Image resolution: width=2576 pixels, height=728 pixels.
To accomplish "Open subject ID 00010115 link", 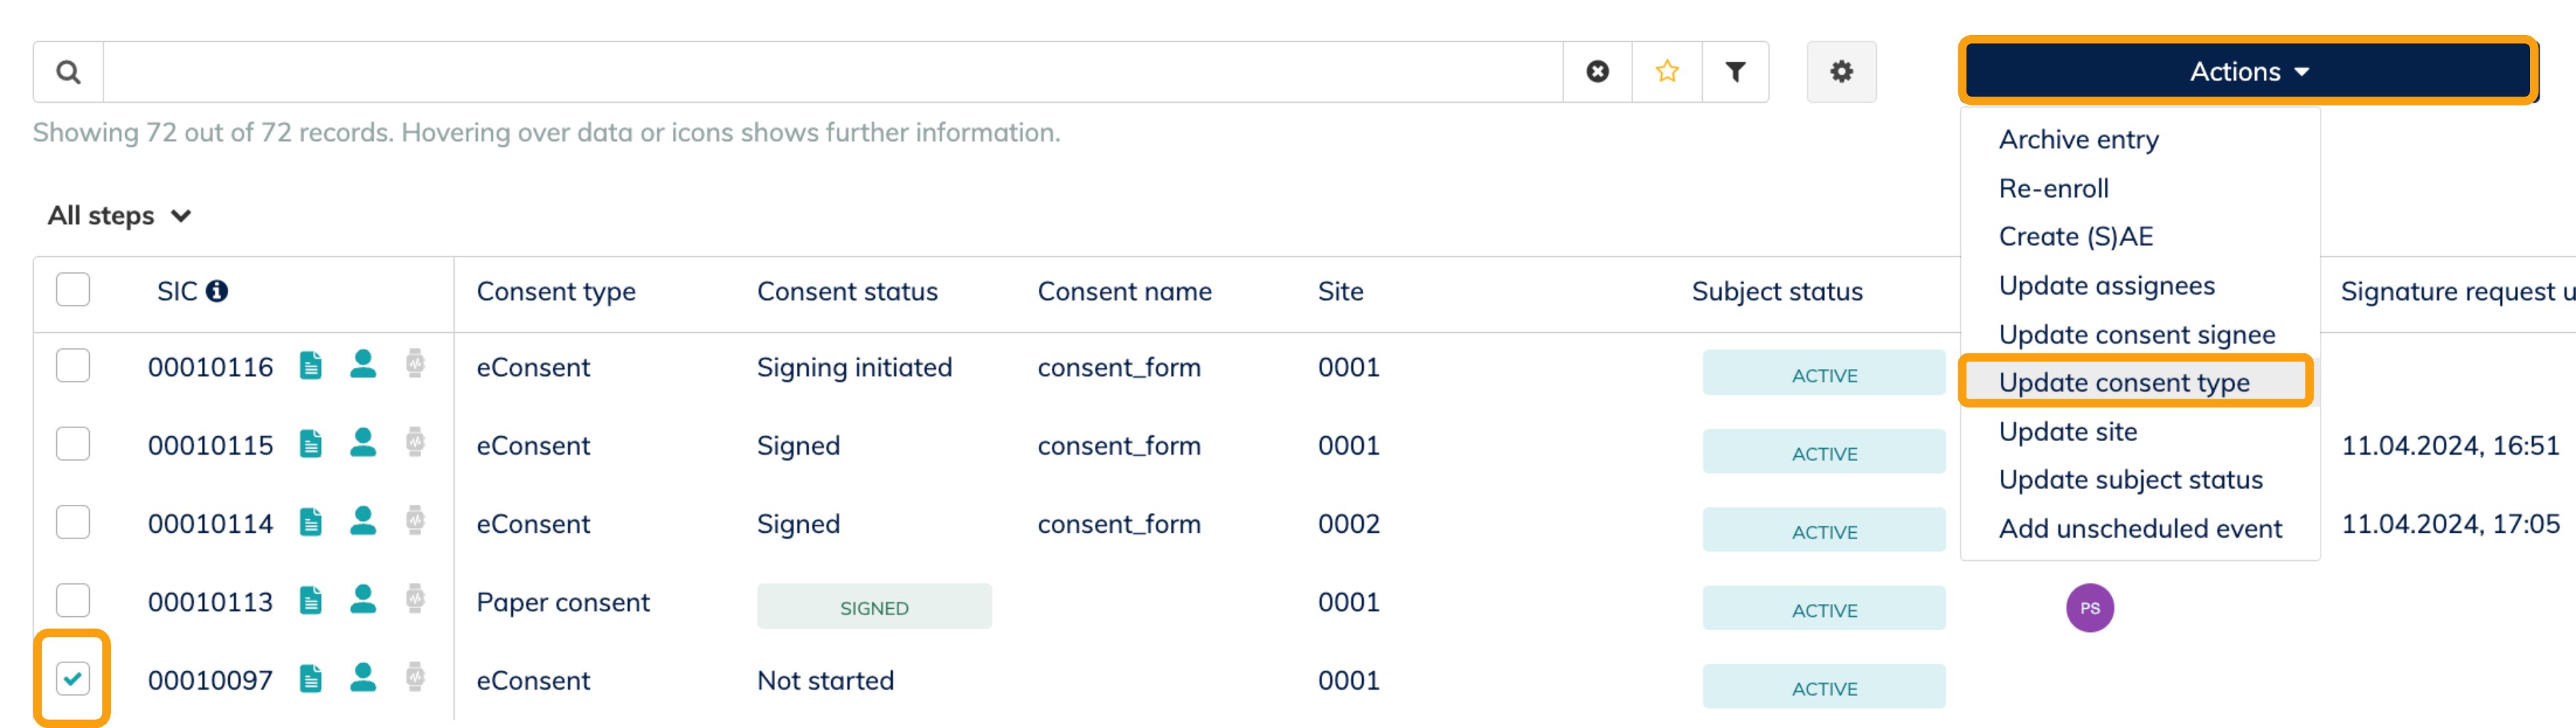I will (210, 445).
